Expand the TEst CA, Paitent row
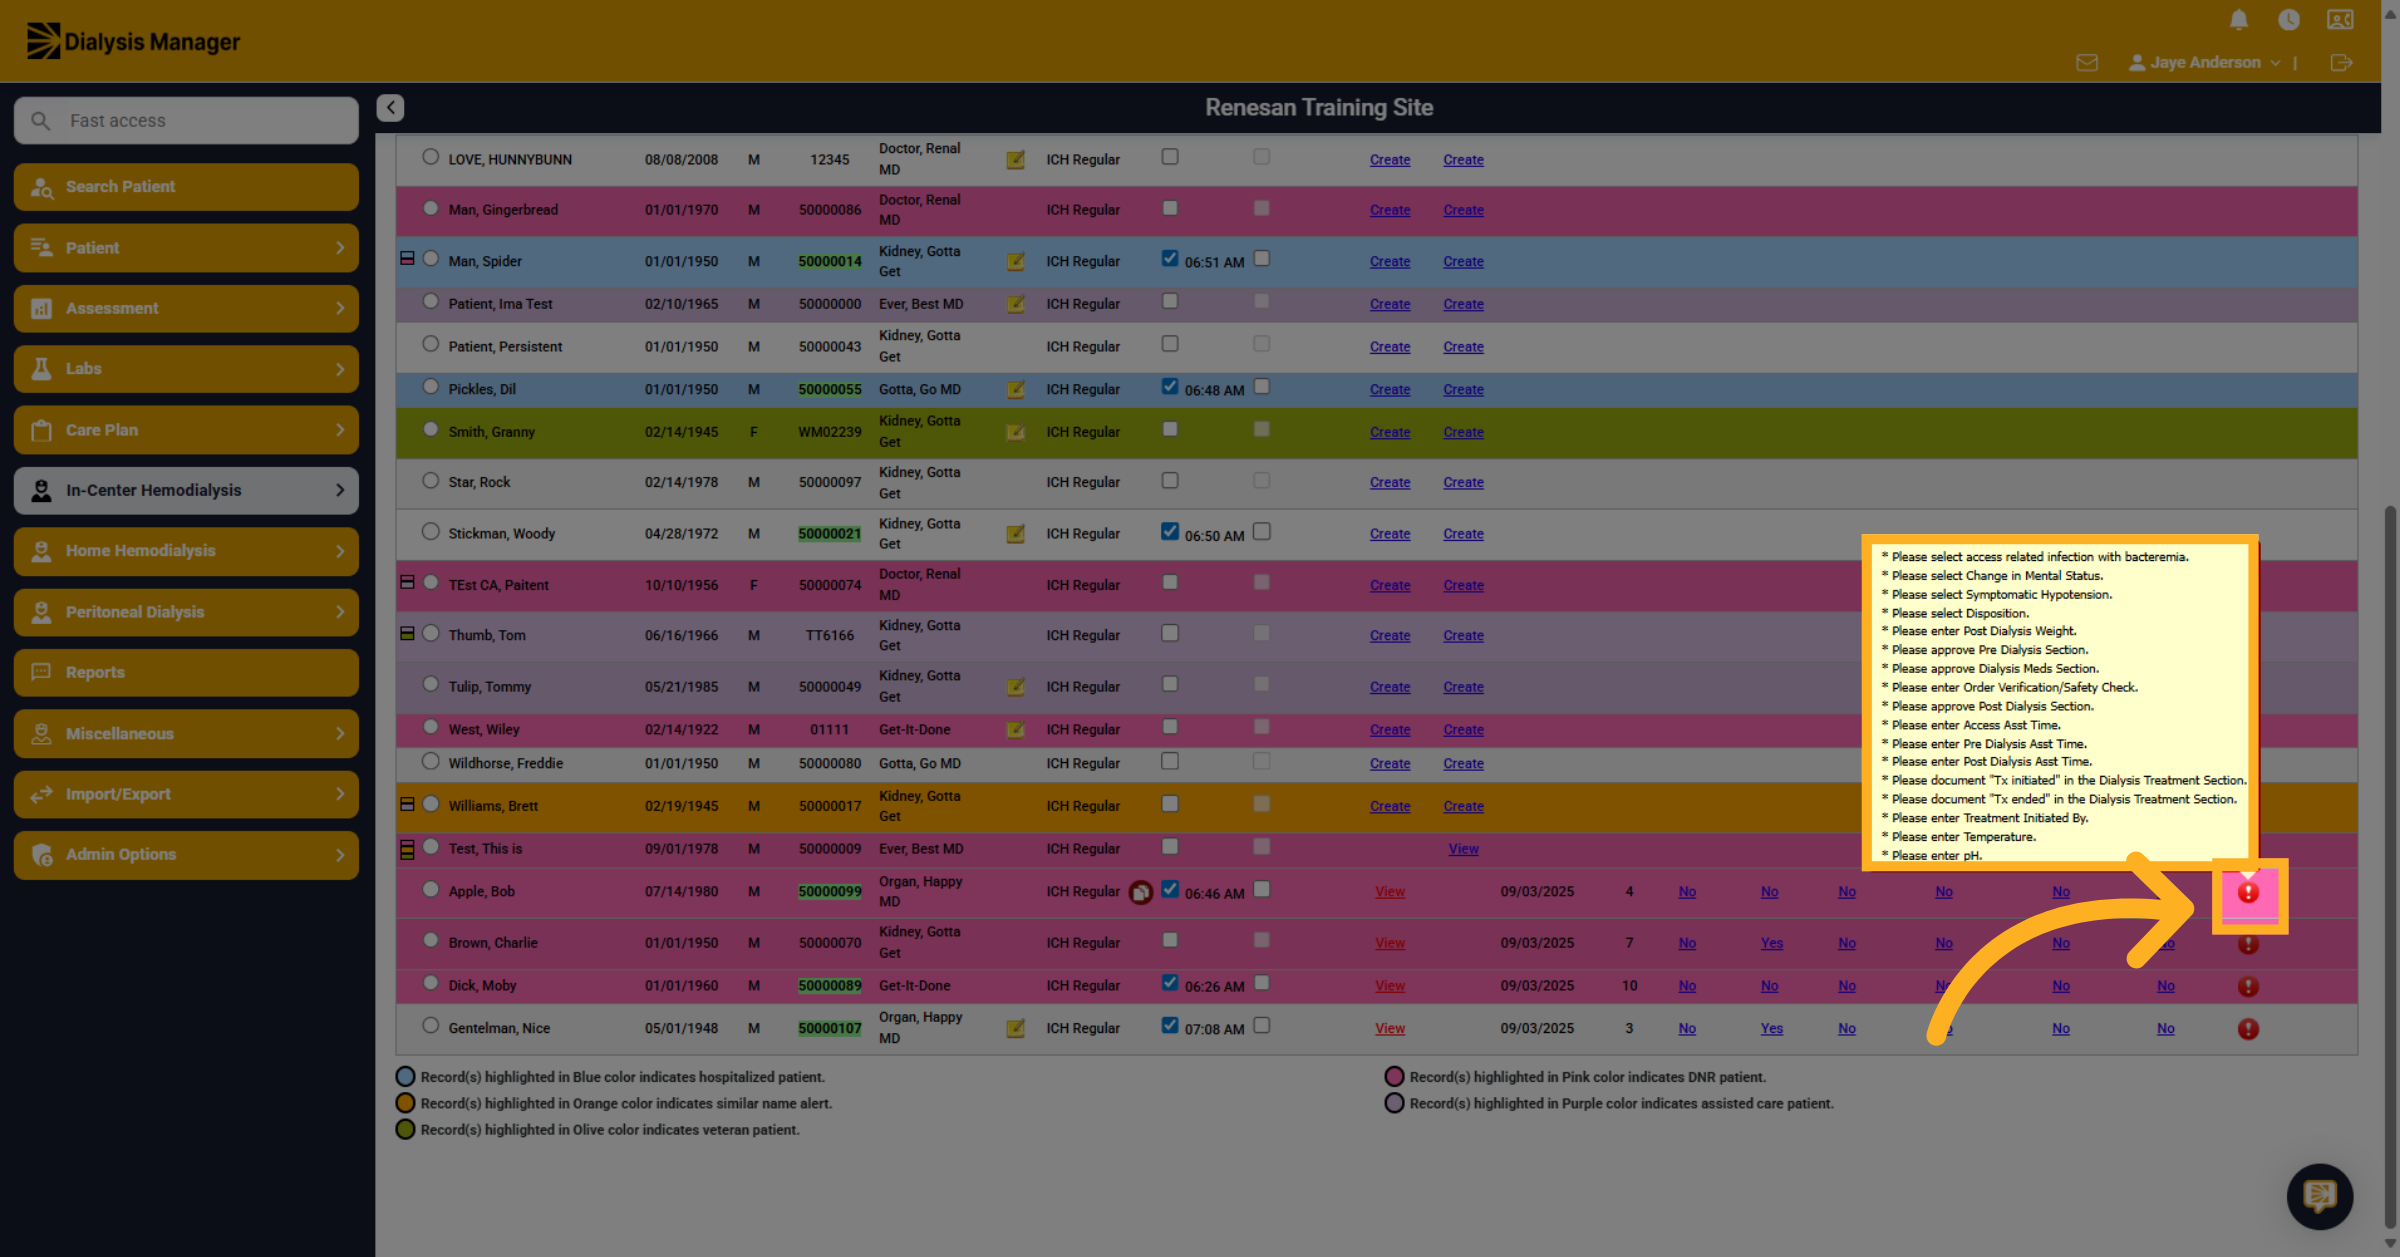Viewport: 2400px width, 1257px height. 407,582
